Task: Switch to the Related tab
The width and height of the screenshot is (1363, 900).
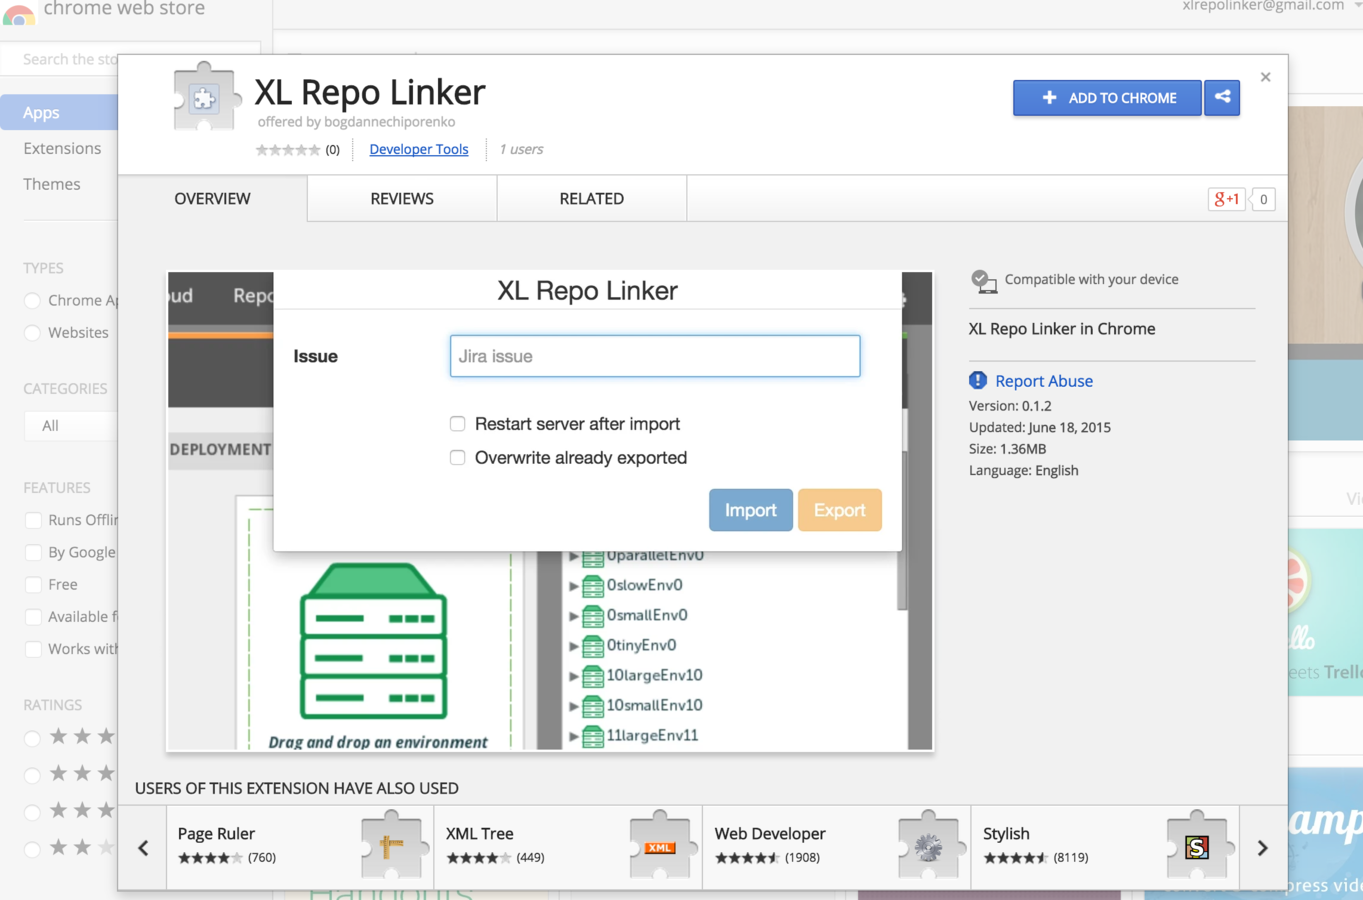Action: (x=592, y=199)
